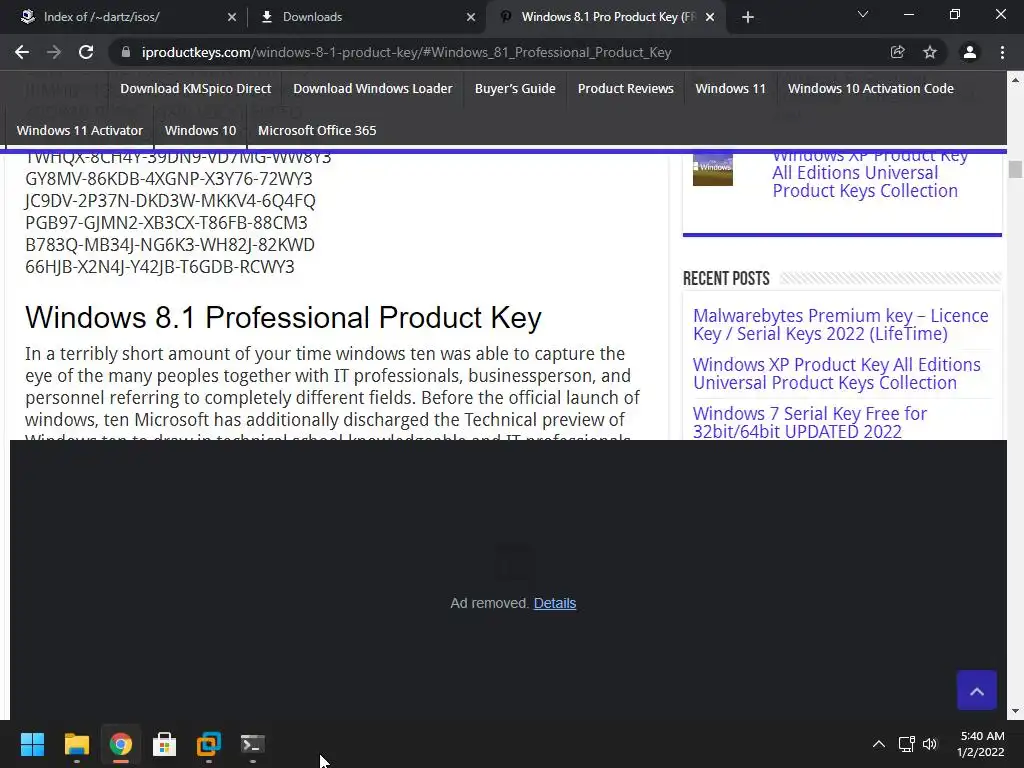
Task: Open the VirtualBox taskbar icon
Action: [208, 744]
